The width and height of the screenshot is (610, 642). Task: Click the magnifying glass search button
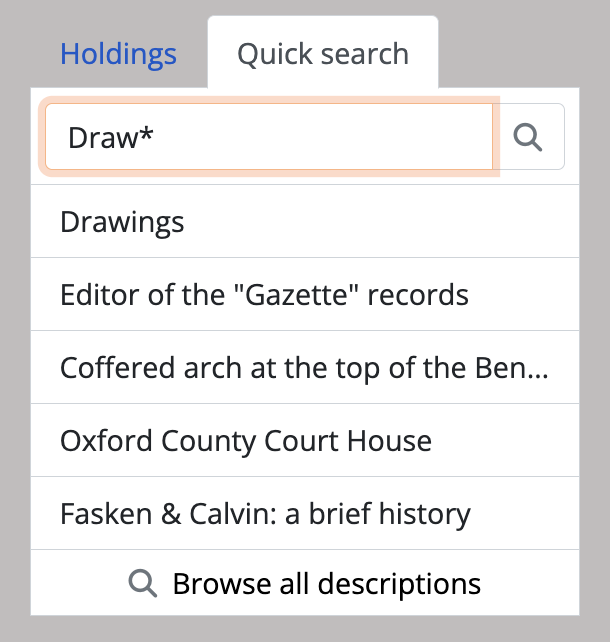point(528,137)
